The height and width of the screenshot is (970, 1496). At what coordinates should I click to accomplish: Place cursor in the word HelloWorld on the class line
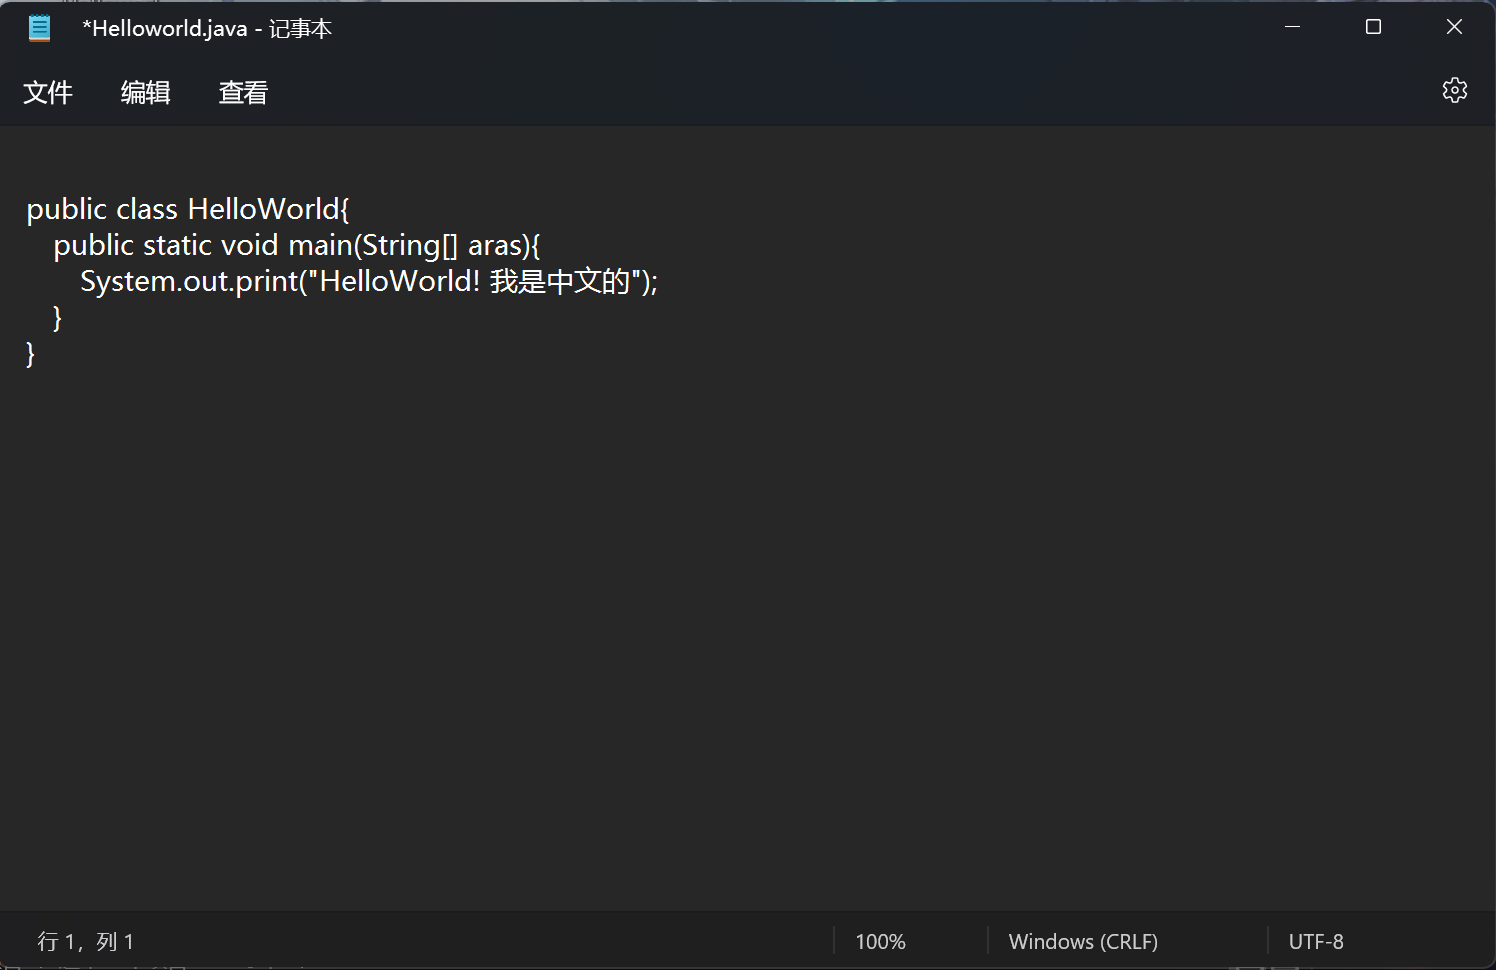(264, 209)
